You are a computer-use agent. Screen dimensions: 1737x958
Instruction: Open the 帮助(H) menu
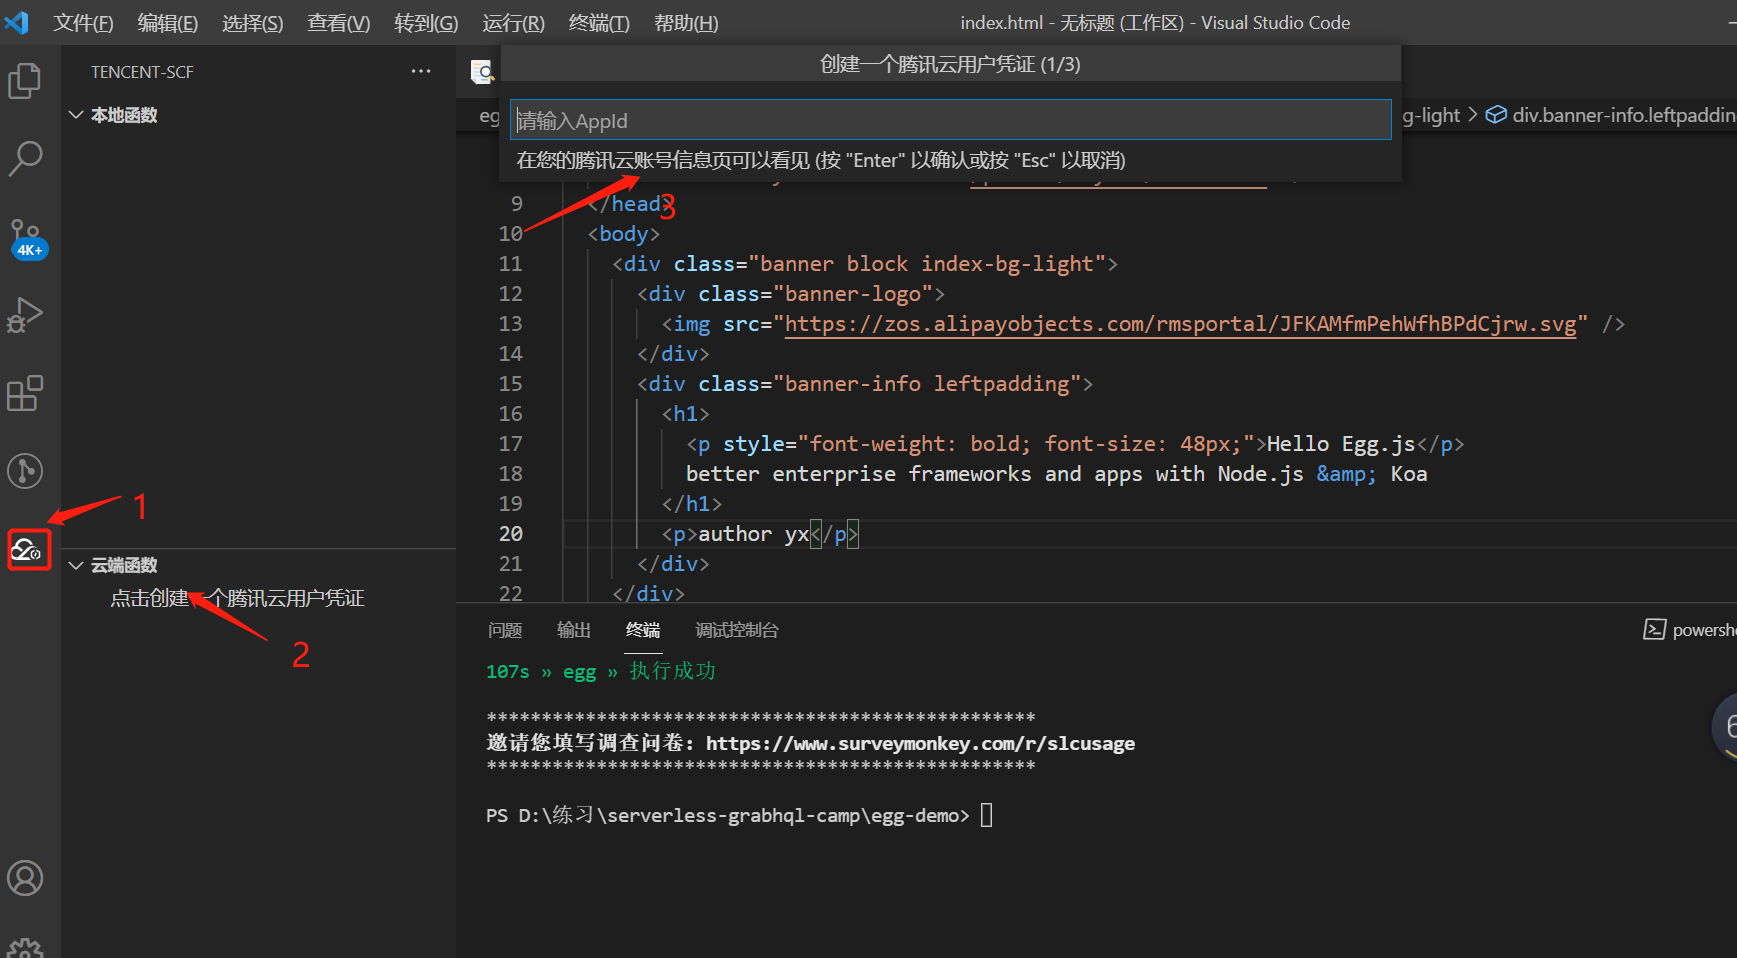(686, 23)
